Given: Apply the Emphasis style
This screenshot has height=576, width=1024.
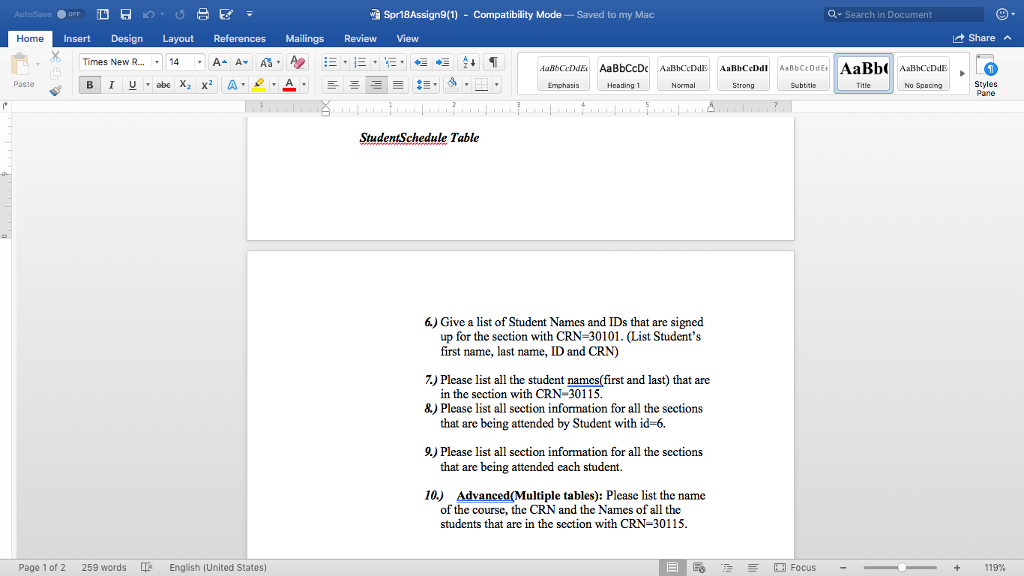Looking at the screenshot, I should (x=563, y=73).
